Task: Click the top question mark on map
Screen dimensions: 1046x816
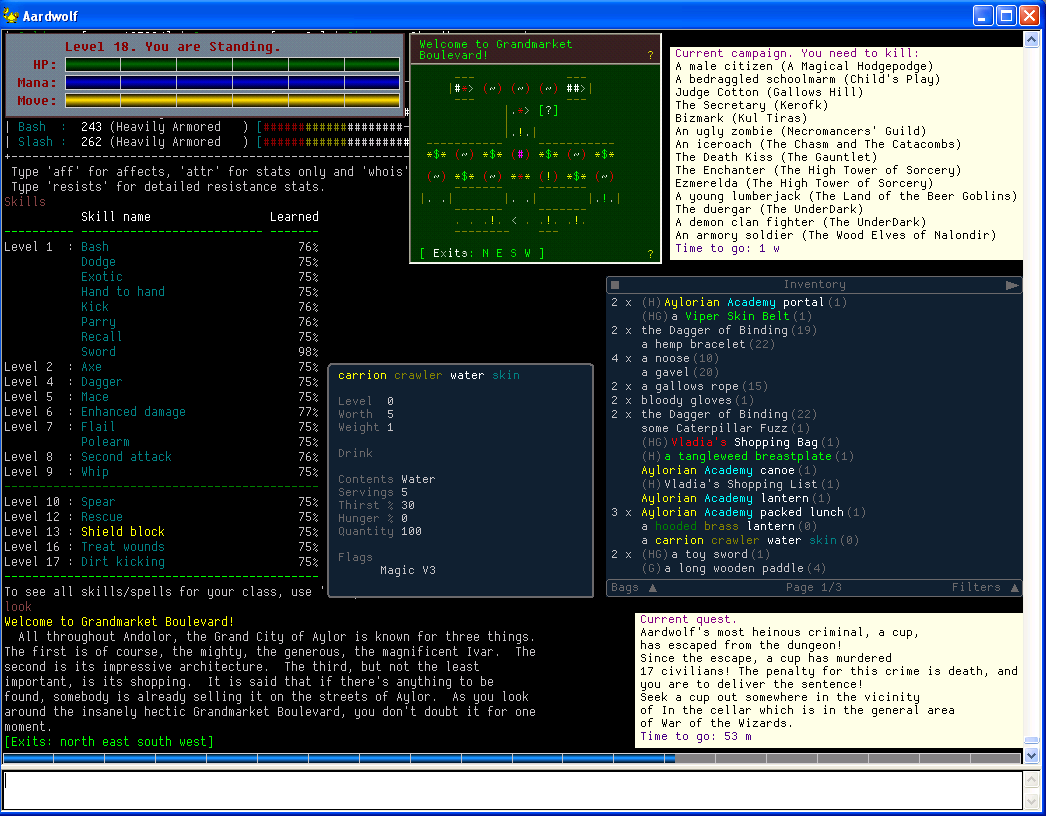Action: pos(650,56)
